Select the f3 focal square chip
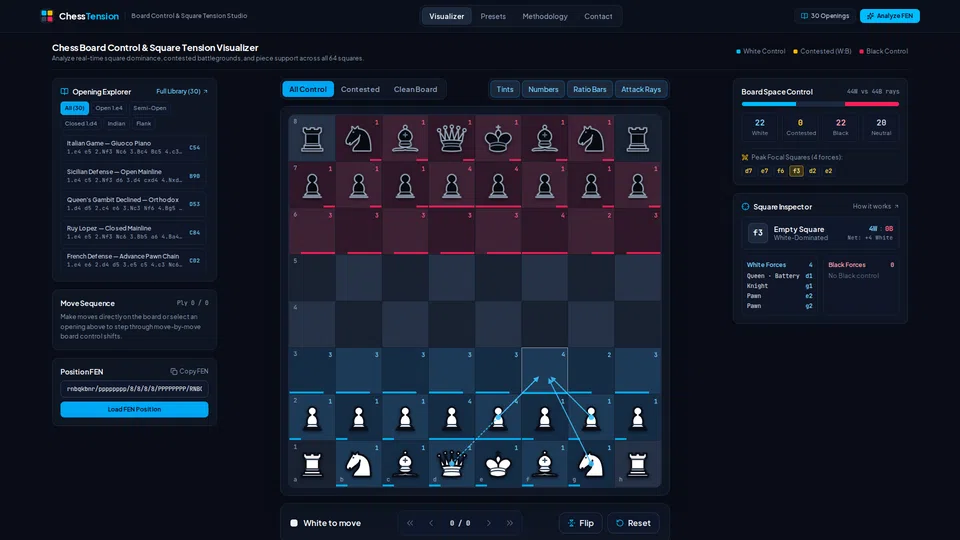 796,171
